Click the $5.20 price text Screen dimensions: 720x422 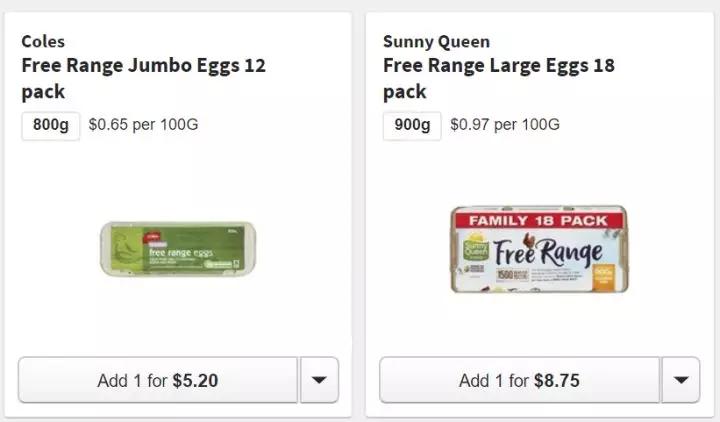[195, 380]
